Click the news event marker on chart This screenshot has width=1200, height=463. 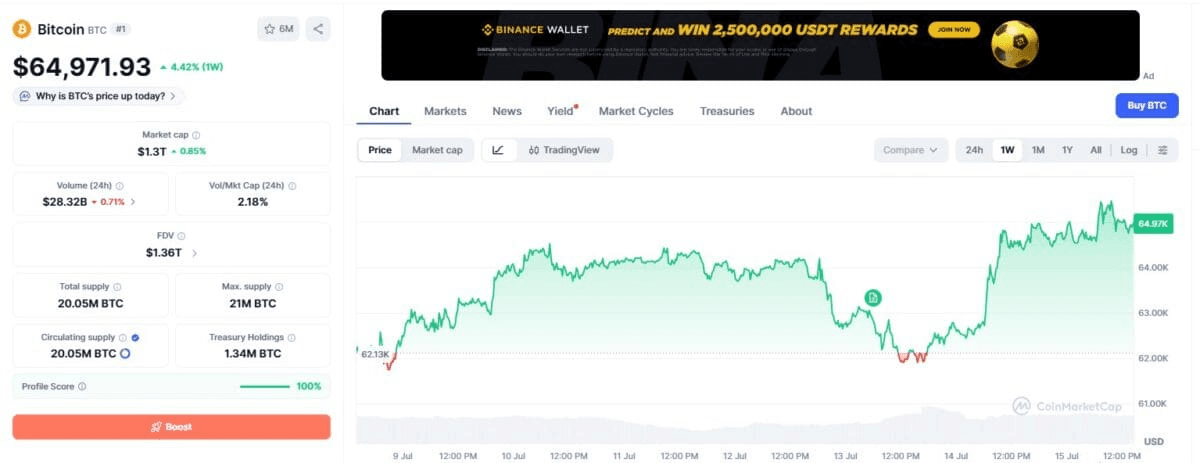(x=873, y=298)
